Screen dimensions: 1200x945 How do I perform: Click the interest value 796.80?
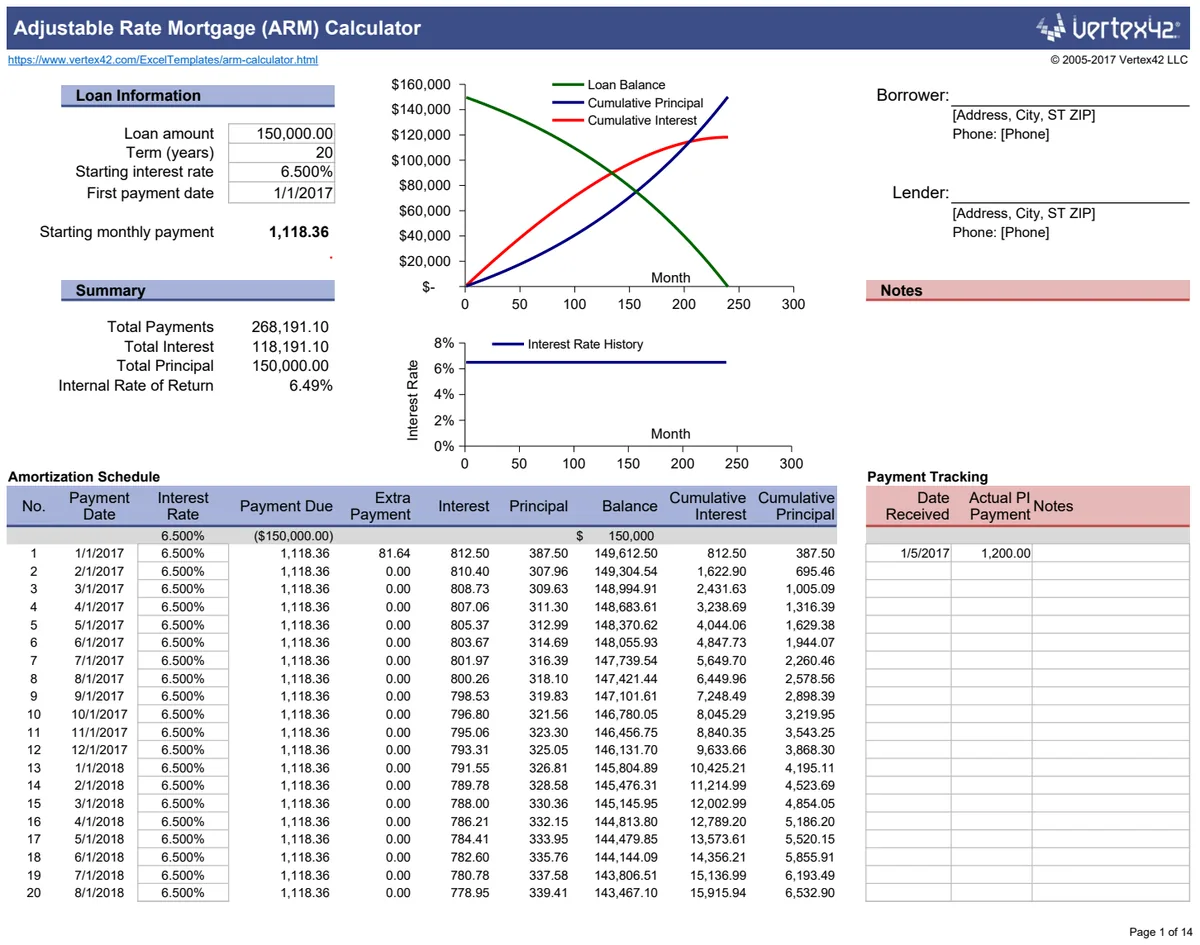coord(470,714)
